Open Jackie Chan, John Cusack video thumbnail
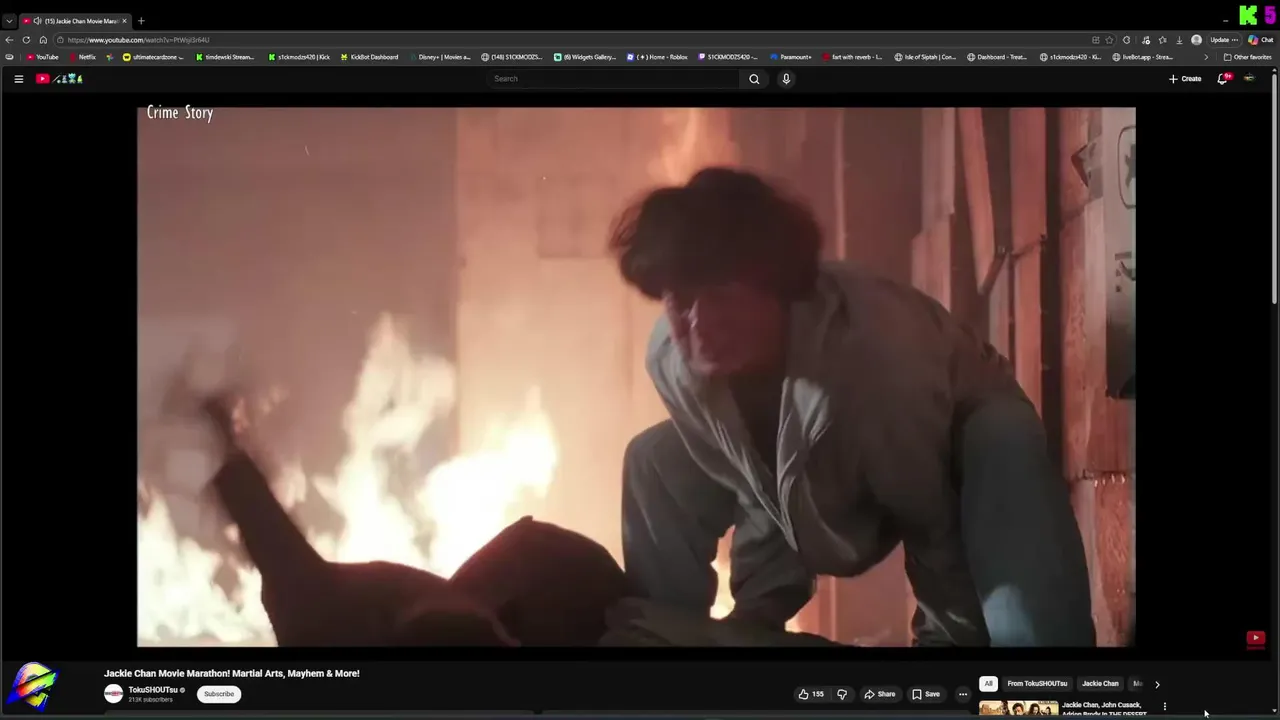 [x=1018, y=708]
